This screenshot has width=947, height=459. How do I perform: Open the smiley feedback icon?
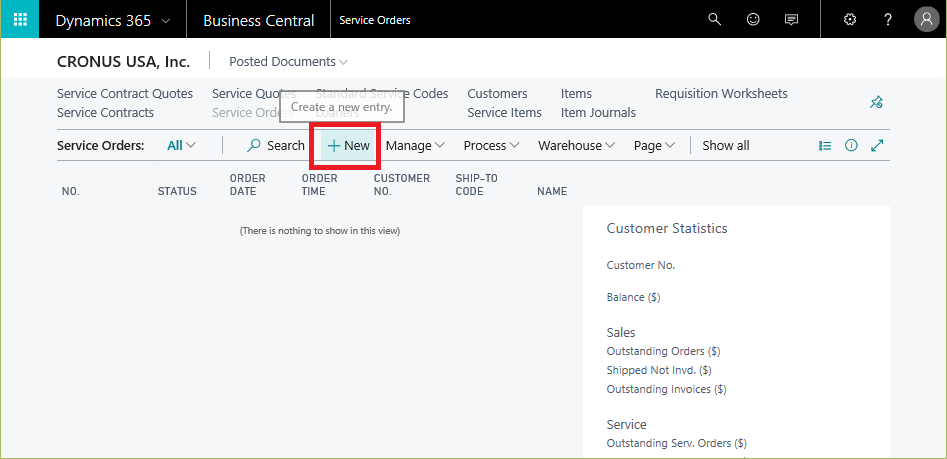pos(753,19)
